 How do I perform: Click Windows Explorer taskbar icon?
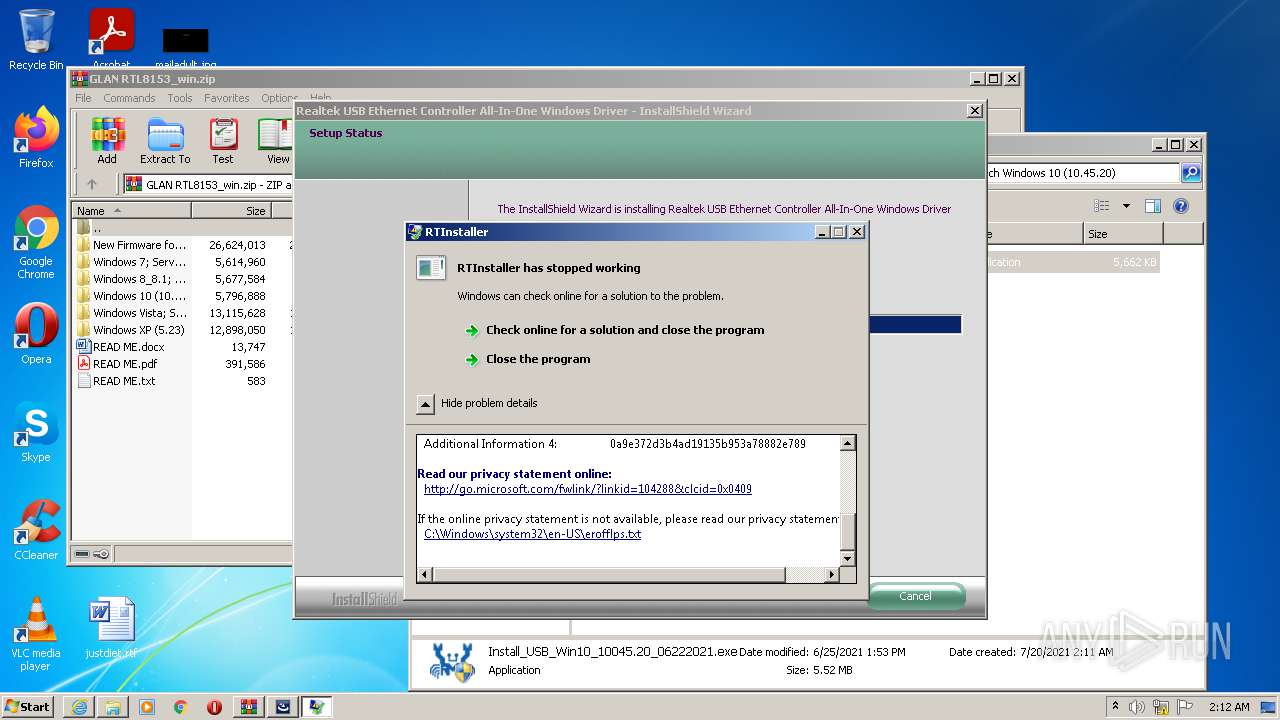click(113, 707)
